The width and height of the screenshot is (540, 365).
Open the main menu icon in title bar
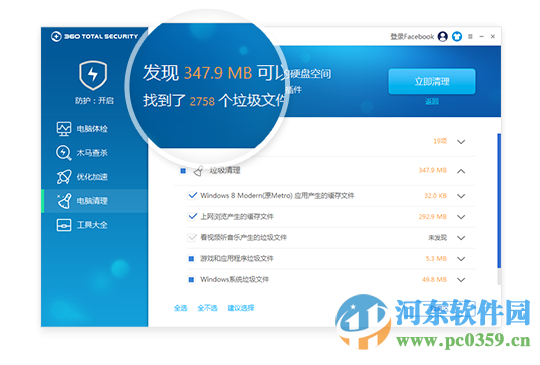point(470,36)
